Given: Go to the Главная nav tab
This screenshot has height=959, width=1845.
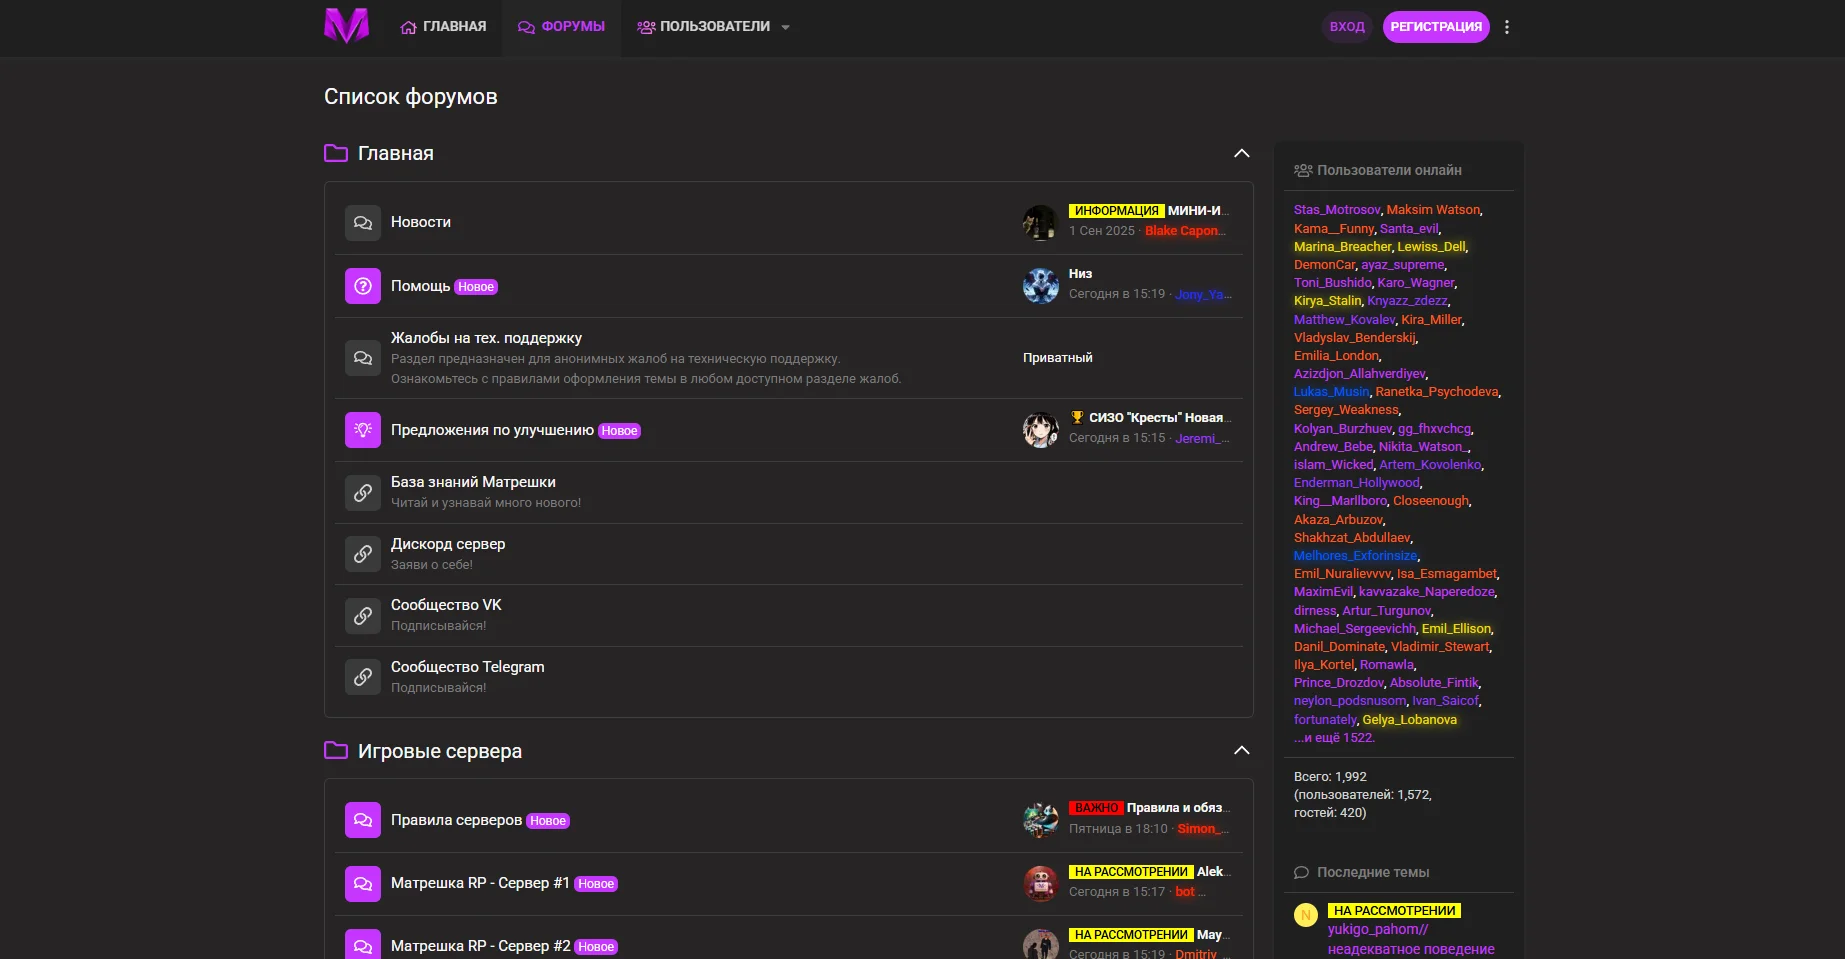Looking at the screenshot, I should click(443, 27).
